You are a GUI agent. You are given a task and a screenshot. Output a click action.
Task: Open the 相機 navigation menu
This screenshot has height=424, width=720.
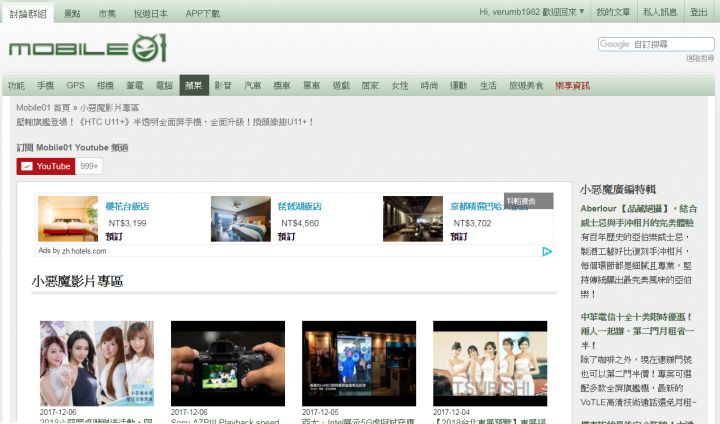click(x=105, y=85)
